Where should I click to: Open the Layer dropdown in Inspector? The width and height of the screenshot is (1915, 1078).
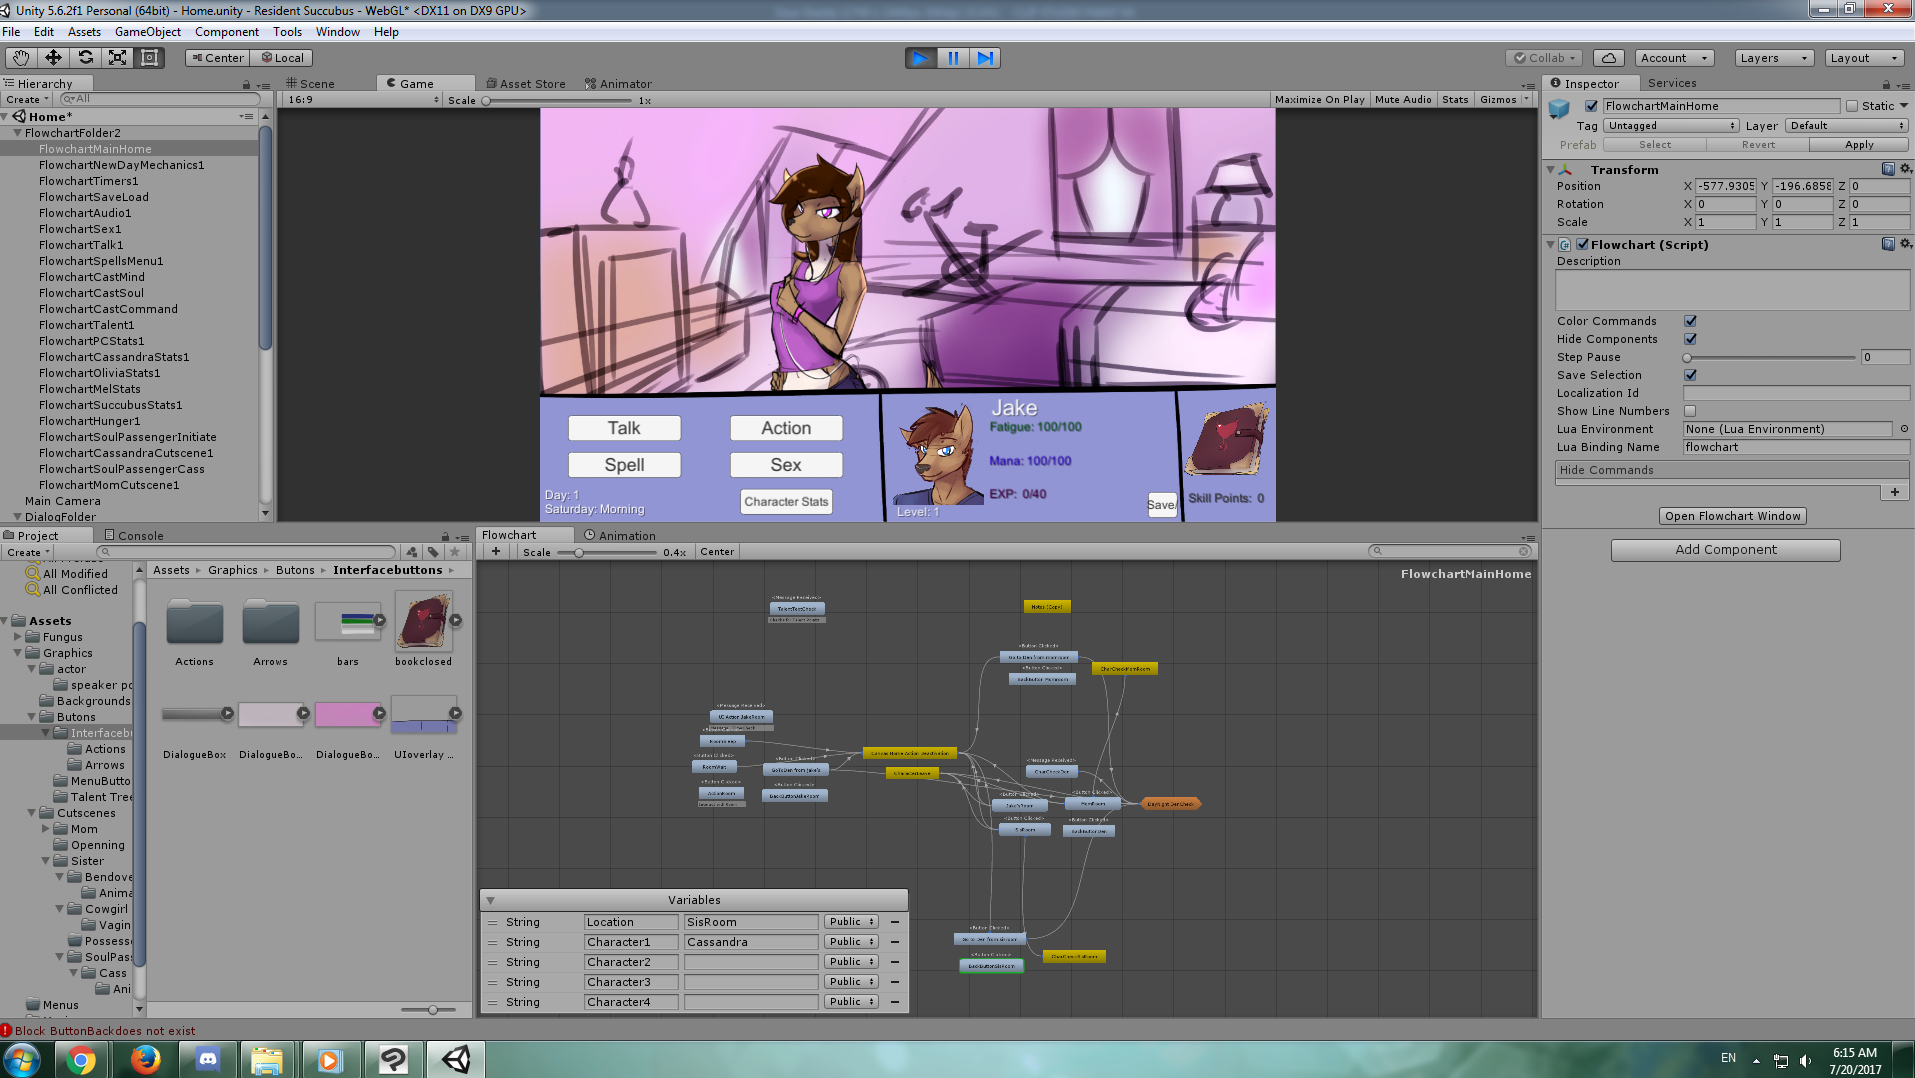click(x=1847, y=126)
